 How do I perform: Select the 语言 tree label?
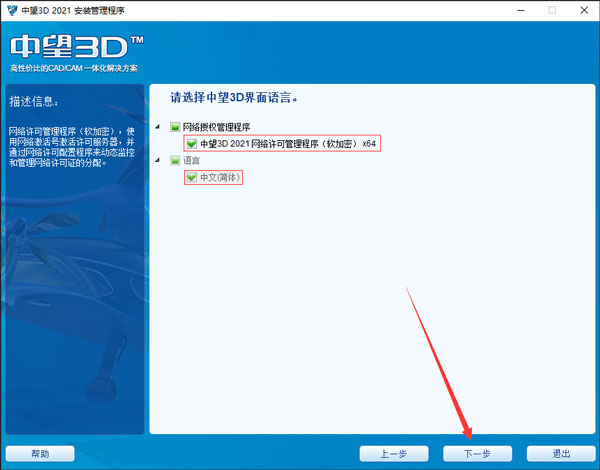(x=191, y=160)
